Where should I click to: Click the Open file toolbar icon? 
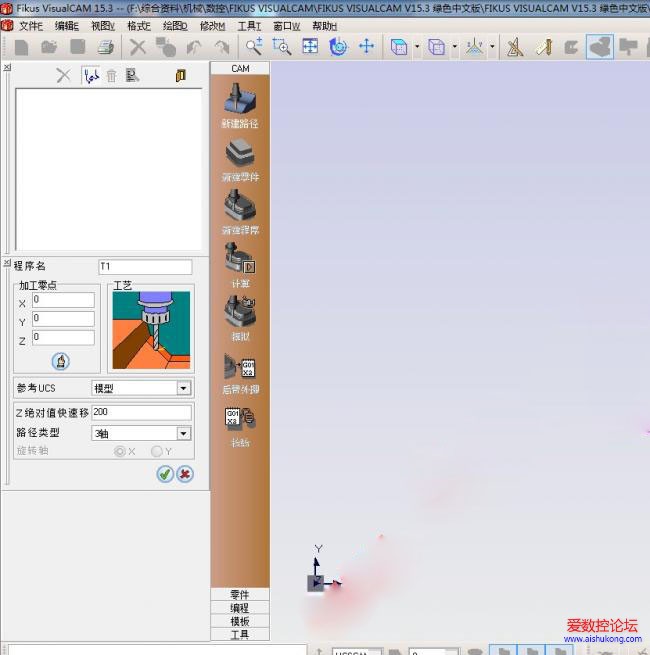point(49,47)
